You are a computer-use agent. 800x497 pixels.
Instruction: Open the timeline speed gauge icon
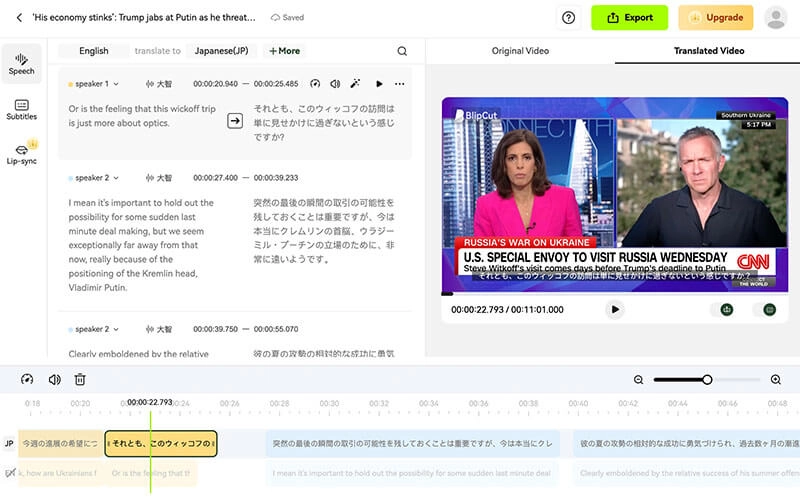(x=27, y=380)
